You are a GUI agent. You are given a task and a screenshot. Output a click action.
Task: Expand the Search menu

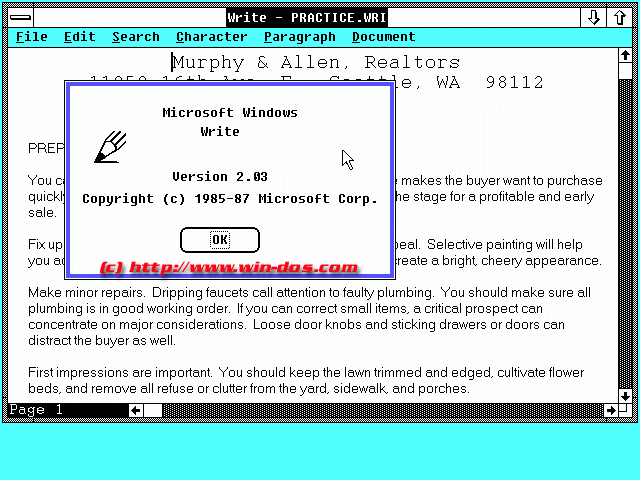point(135,37)
